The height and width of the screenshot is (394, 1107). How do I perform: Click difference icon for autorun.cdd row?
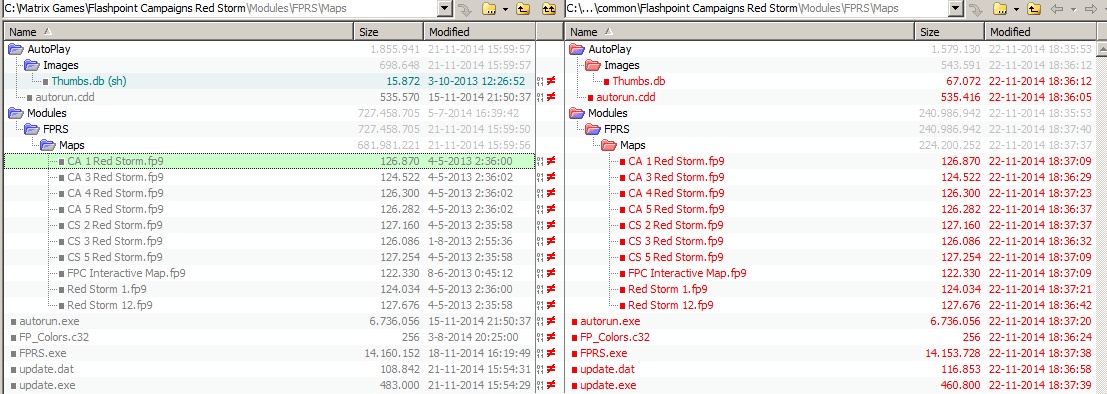coord(550,97)
